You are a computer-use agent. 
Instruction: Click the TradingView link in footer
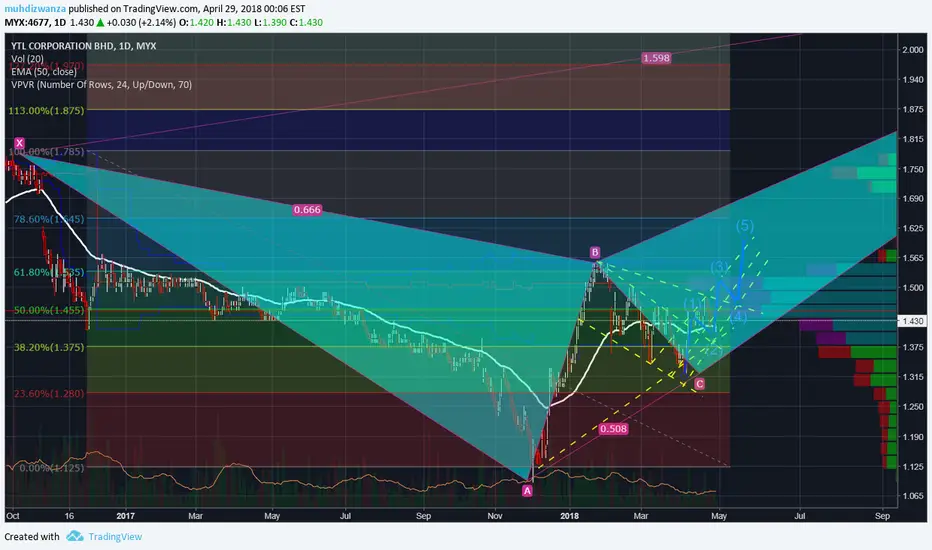click(115, 536)
